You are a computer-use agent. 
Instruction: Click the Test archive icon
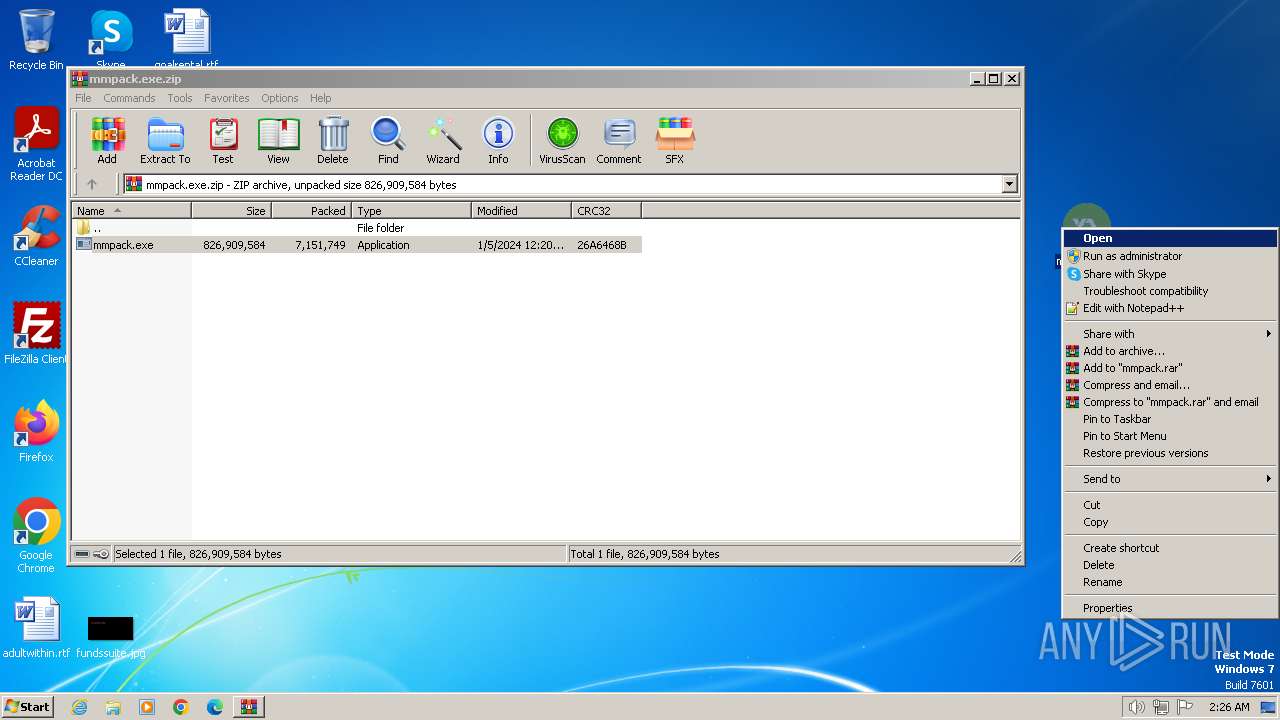[x=223, y=141]
